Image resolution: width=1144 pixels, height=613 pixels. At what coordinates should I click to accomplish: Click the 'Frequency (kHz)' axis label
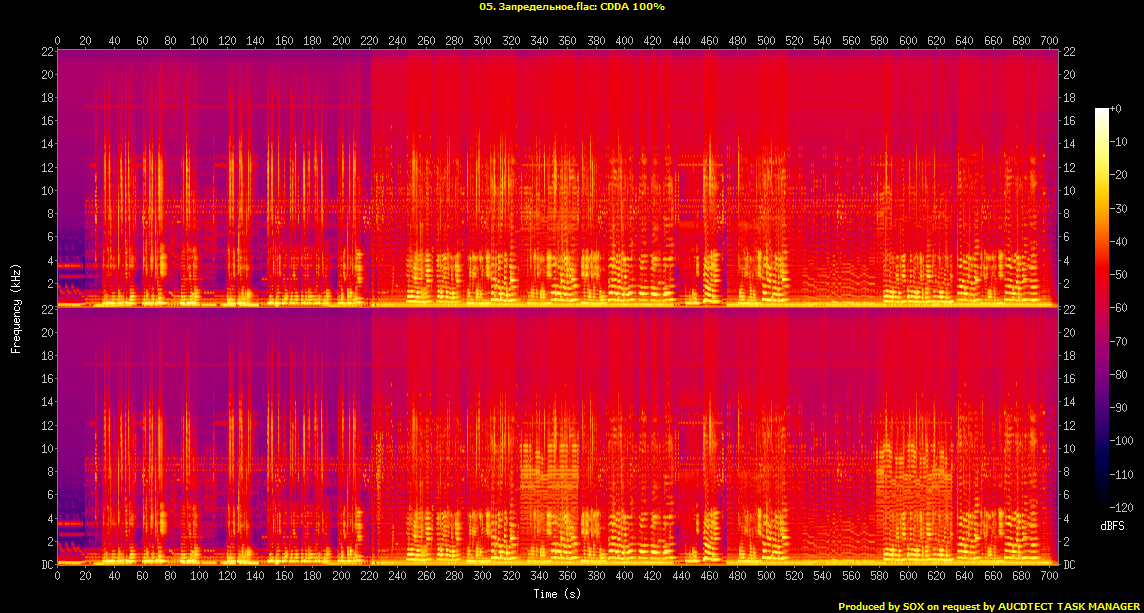coord(15,307)
